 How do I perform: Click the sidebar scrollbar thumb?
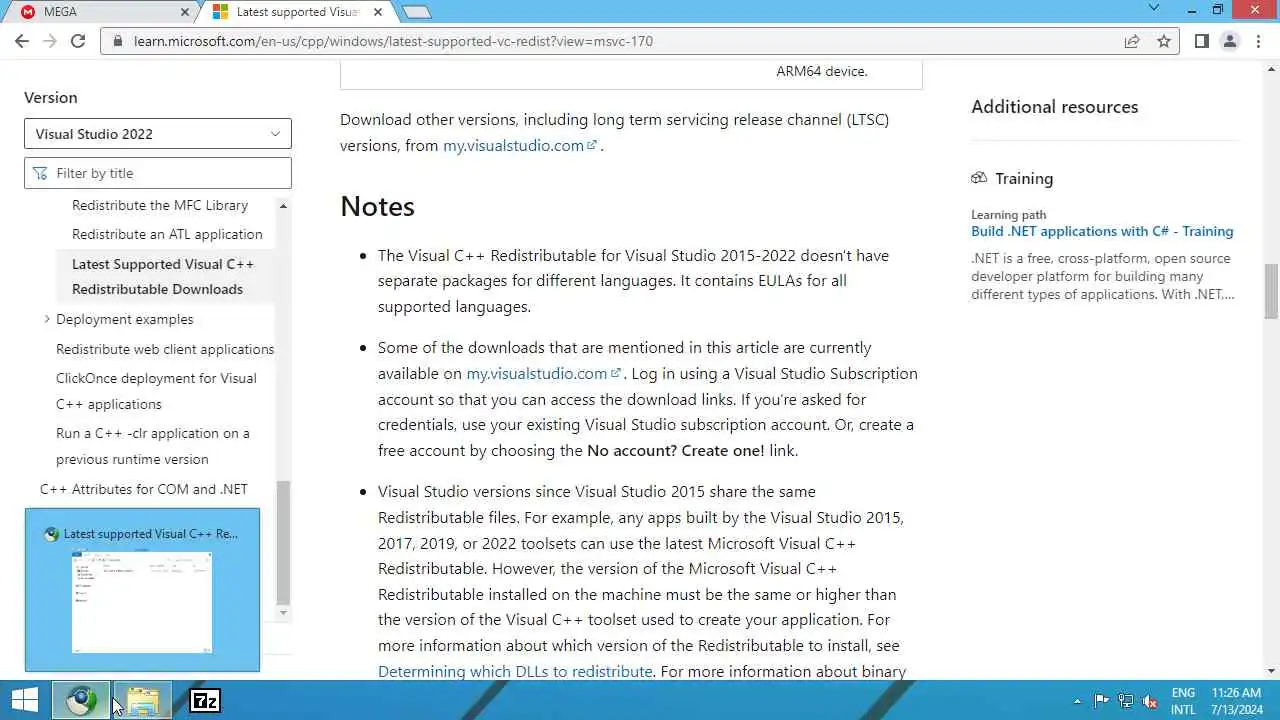(283, 542)
